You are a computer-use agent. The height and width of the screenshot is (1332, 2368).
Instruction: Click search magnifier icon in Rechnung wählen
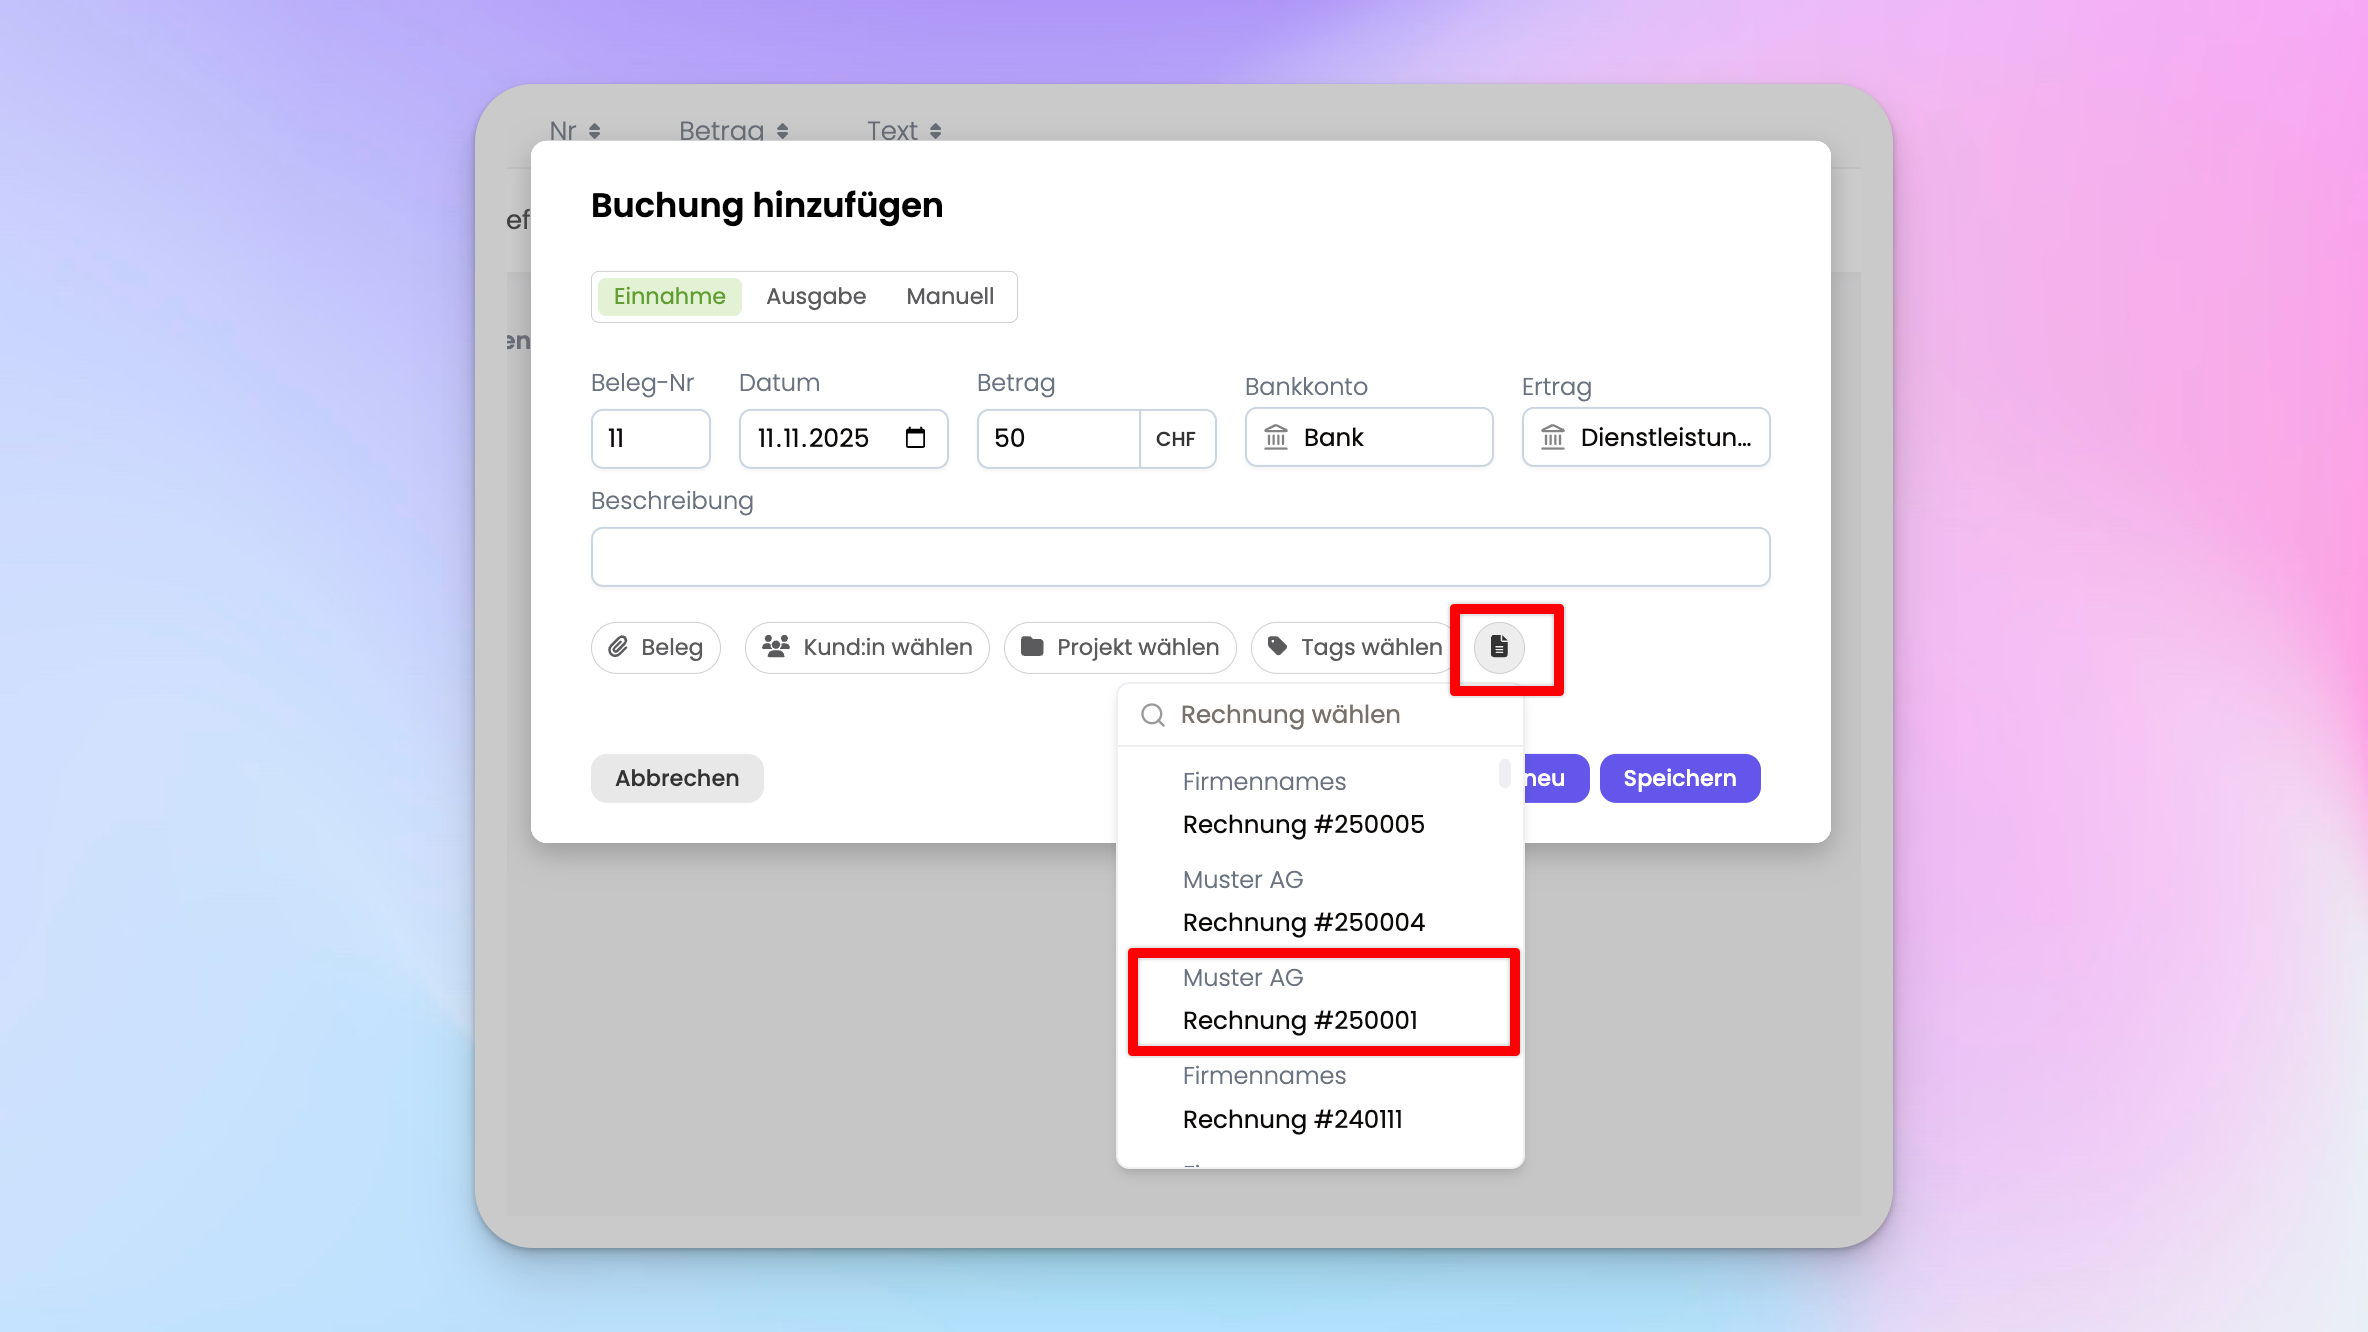pos(1152,715)
